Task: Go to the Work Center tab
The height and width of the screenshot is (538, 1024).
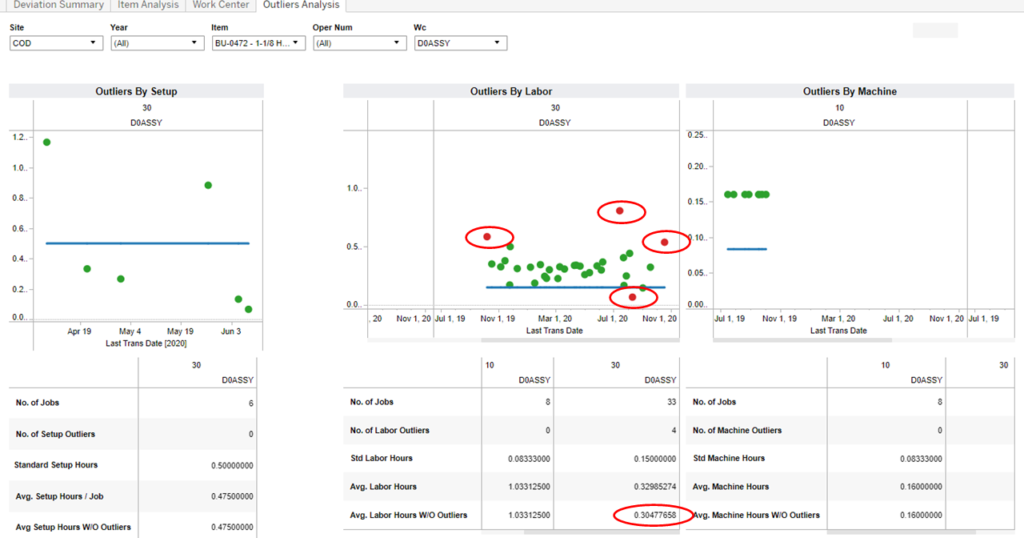Action: (x=221, y=5)
